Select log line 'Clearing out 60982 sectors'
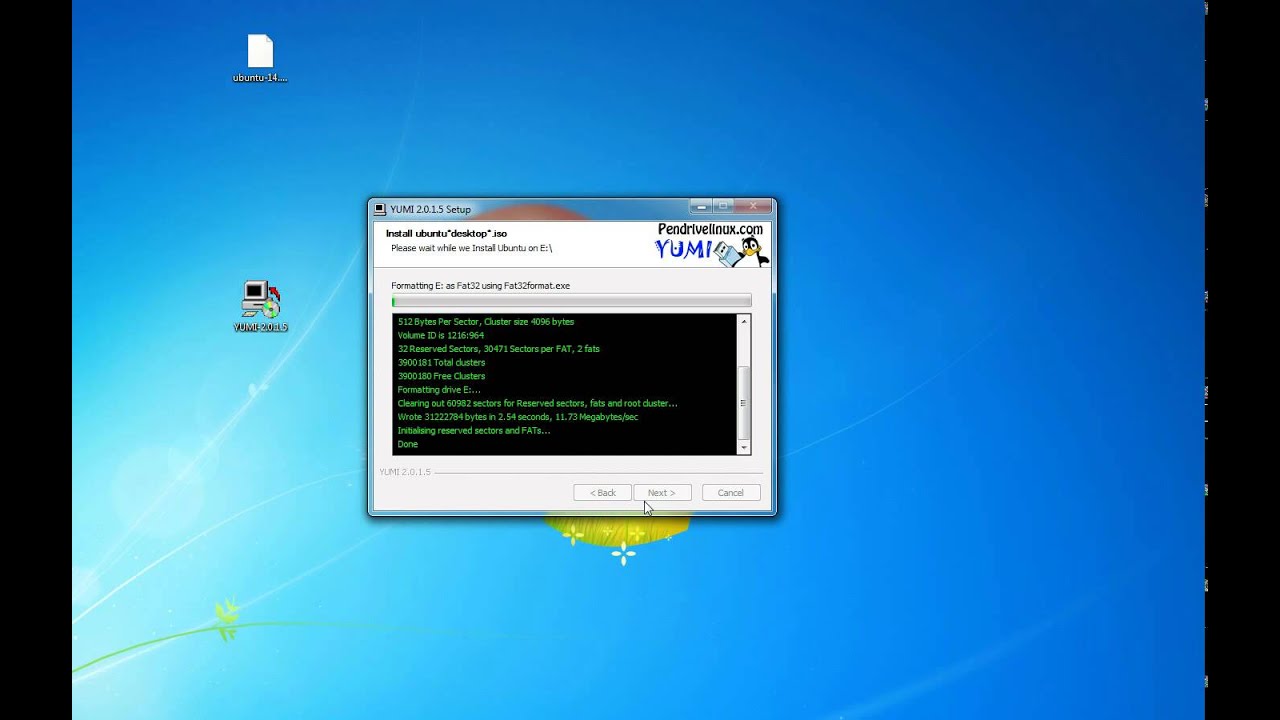1280x720 pixels. pos(537,403)
